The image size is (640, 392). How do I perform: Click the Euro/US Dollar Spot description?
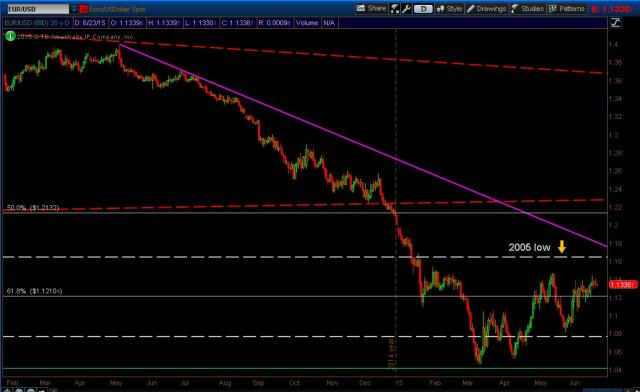[117, 9]
